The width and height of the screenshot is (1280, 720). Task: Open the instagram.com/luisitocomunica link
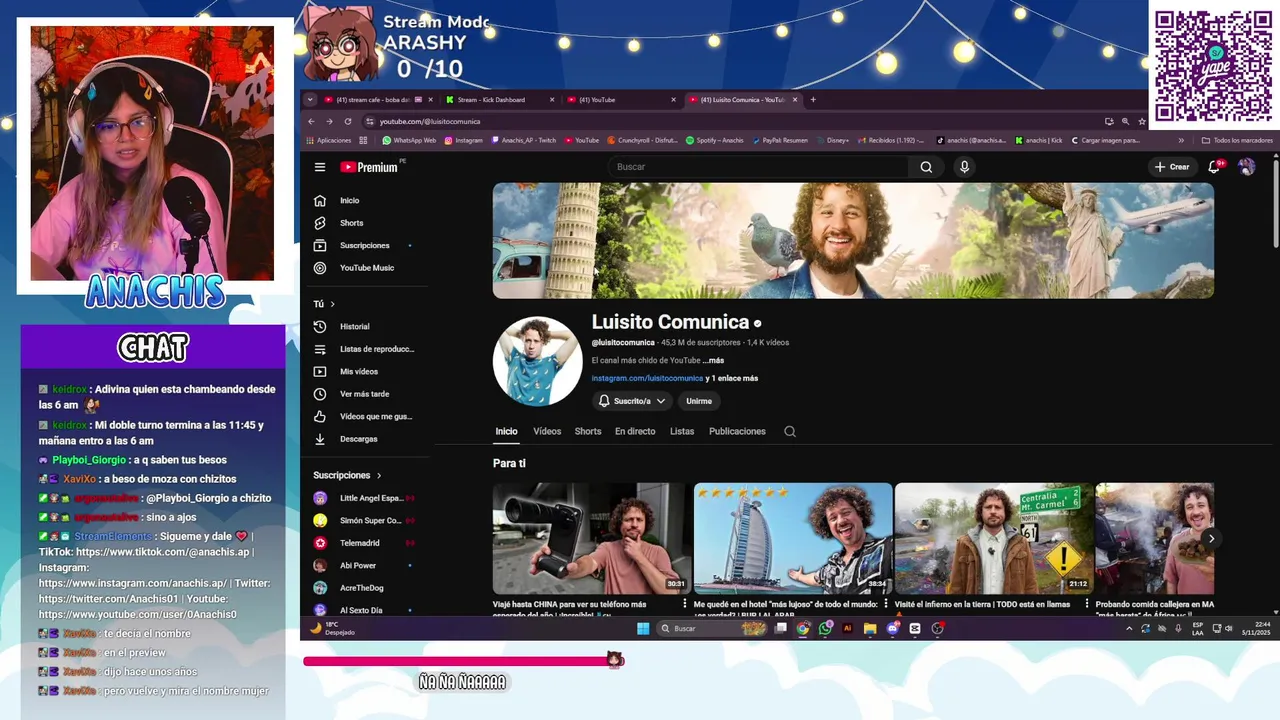click(647, 379)
